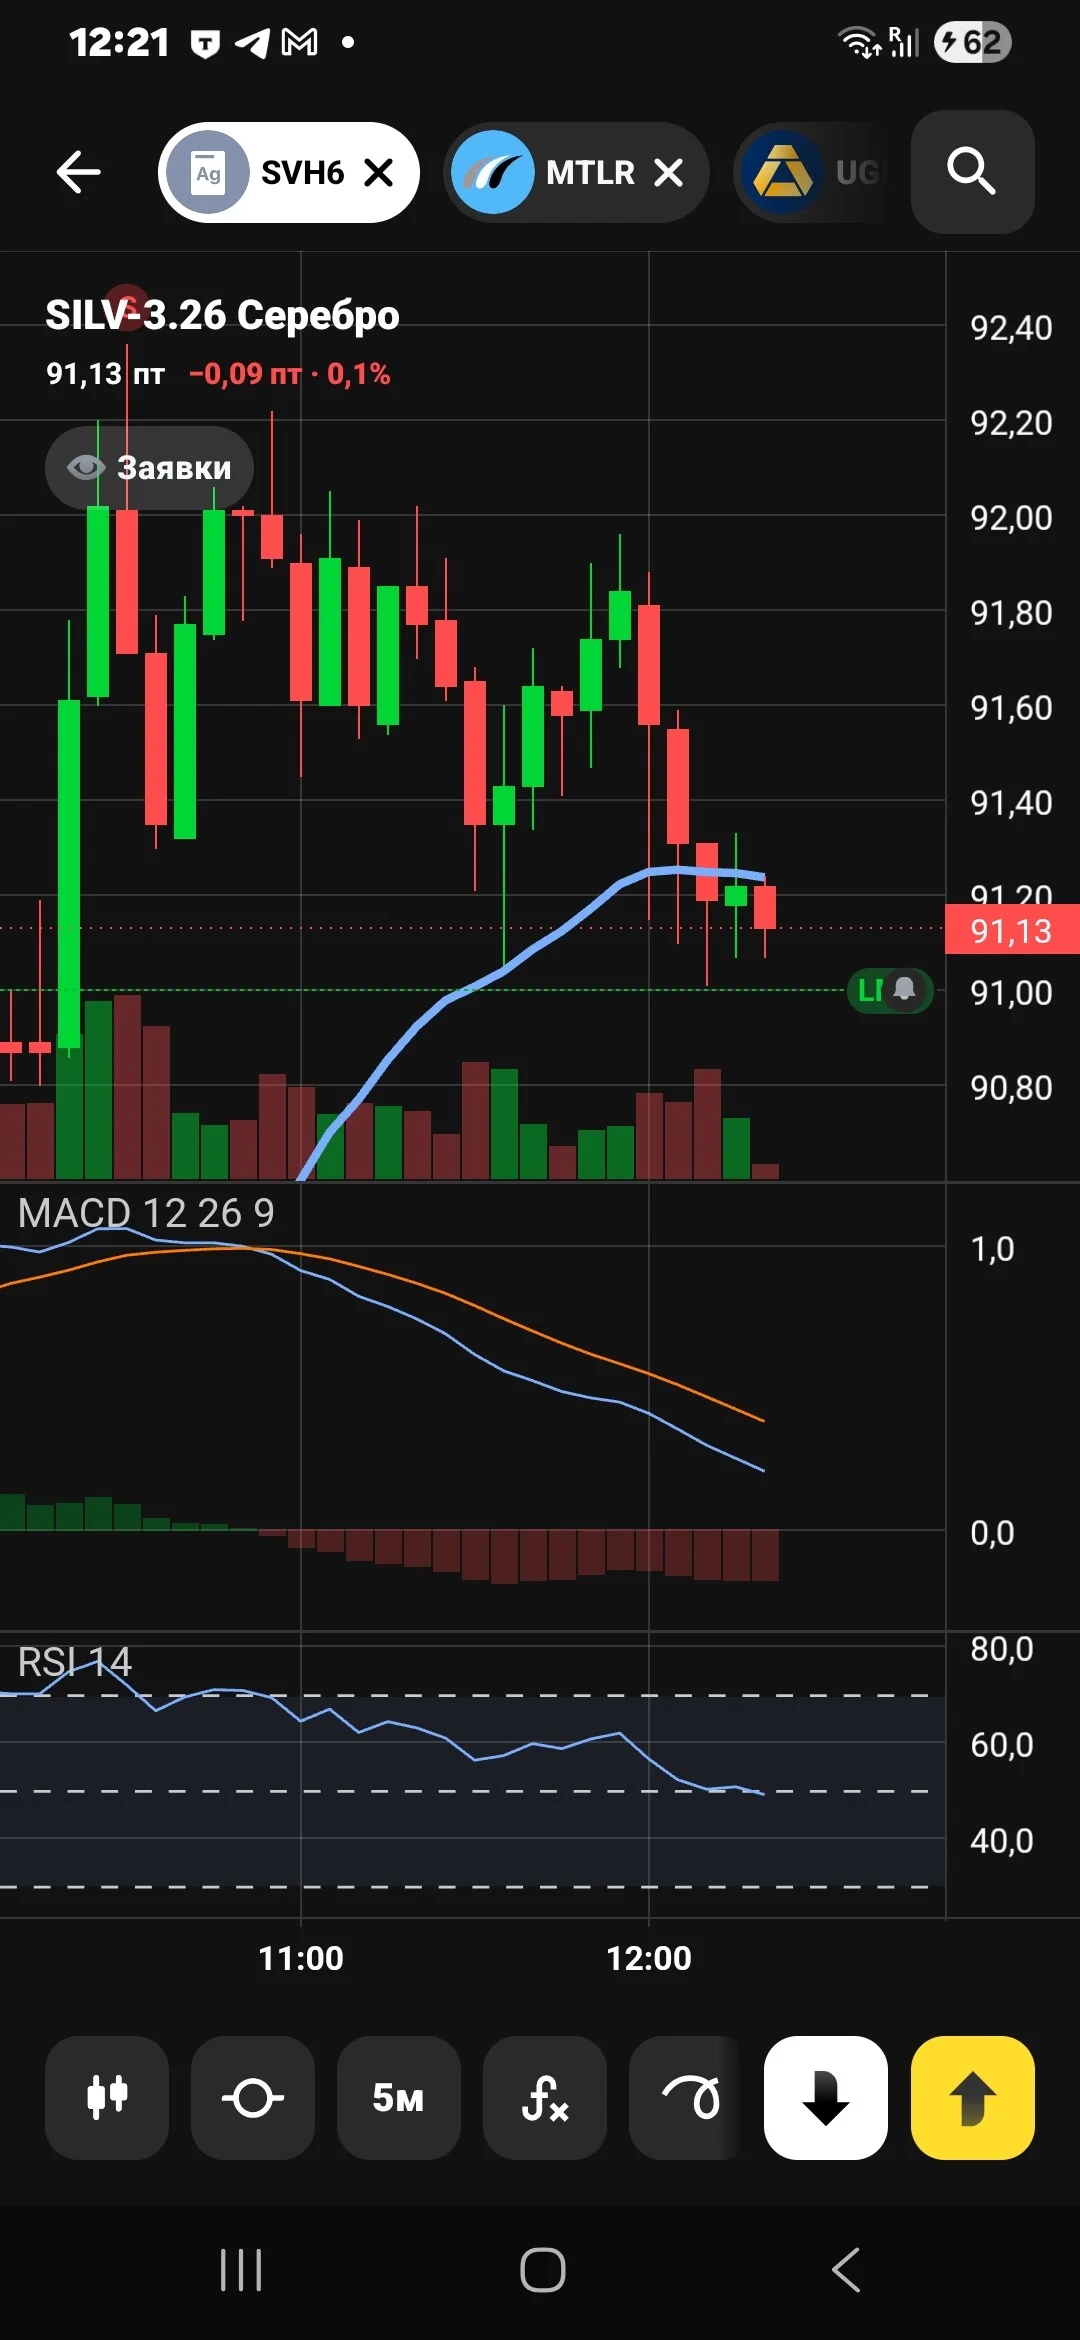1080x2340 pixels.
Task: Tap the white sell down-arrow button
Action: point(826,2097)
